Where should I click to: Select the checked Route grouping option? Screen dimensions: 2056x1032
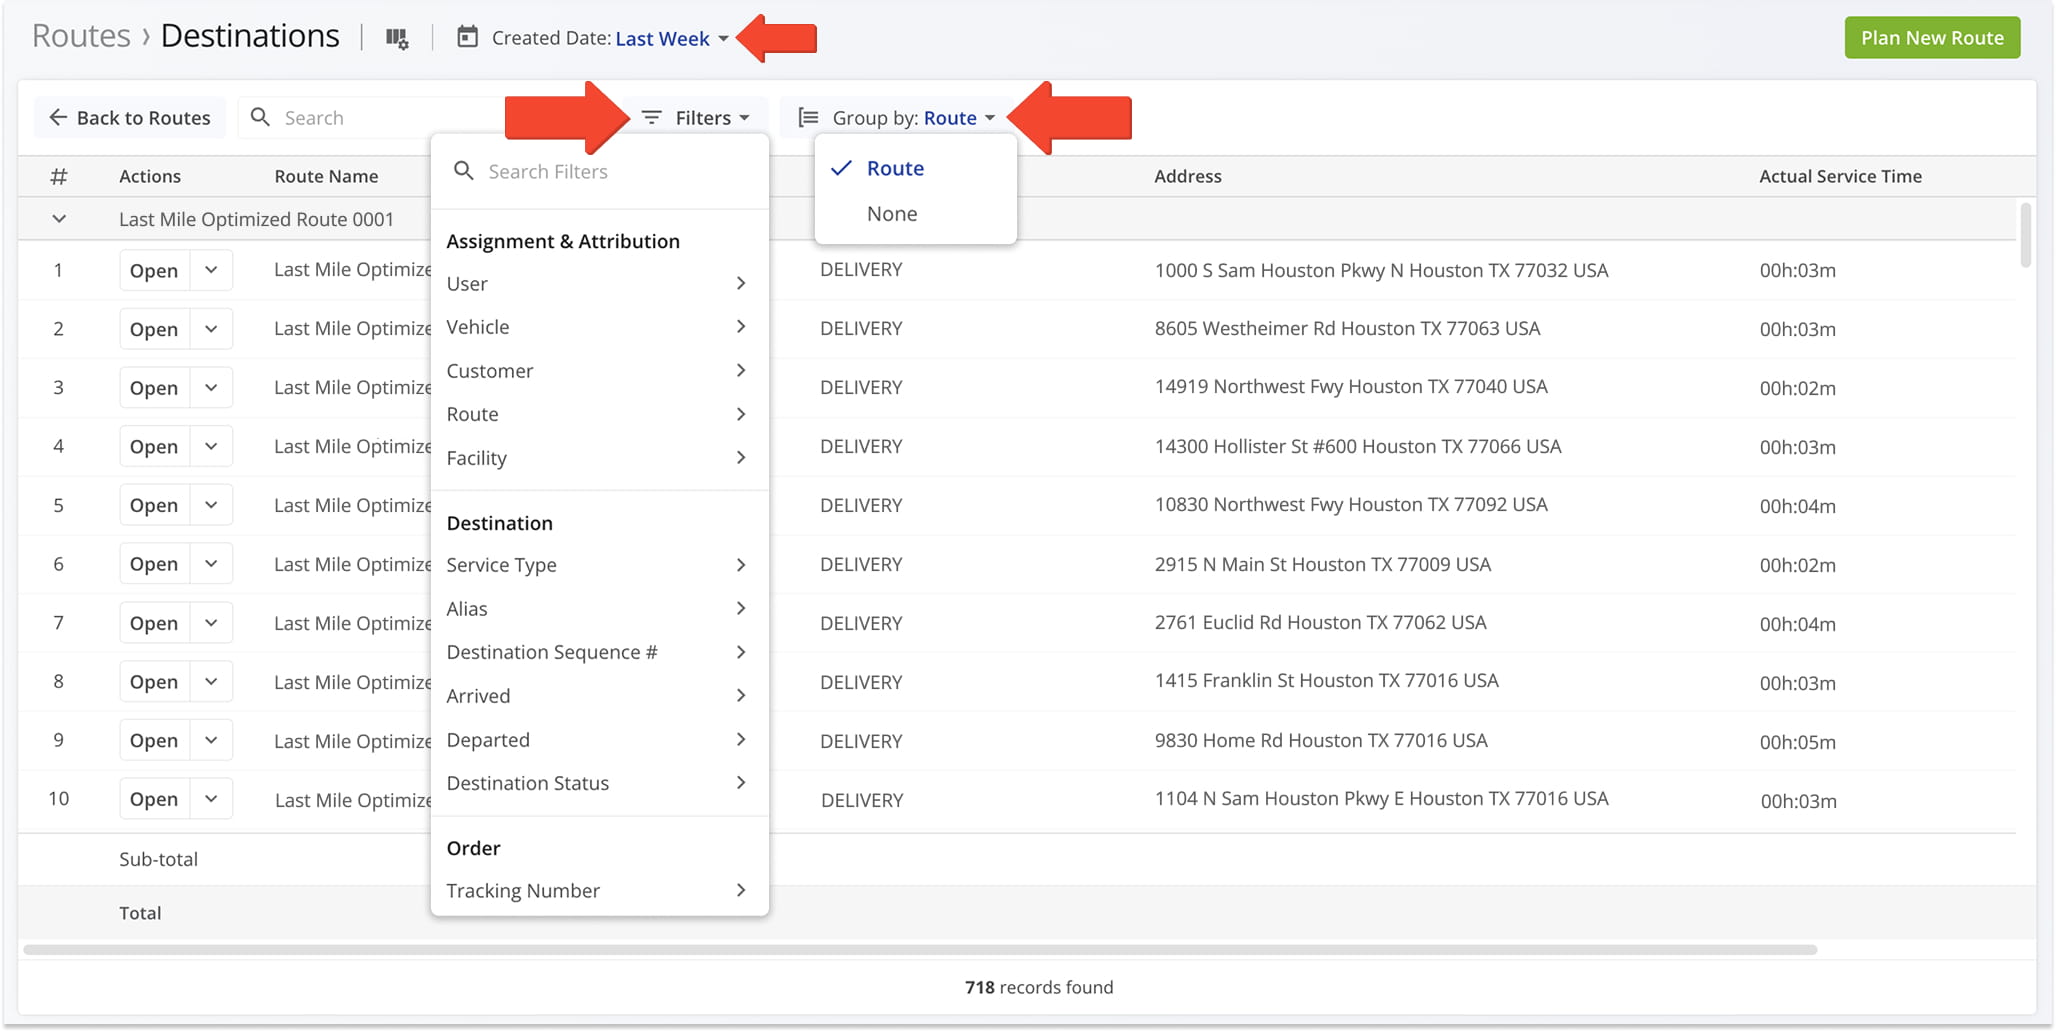(x=895, y=168)
